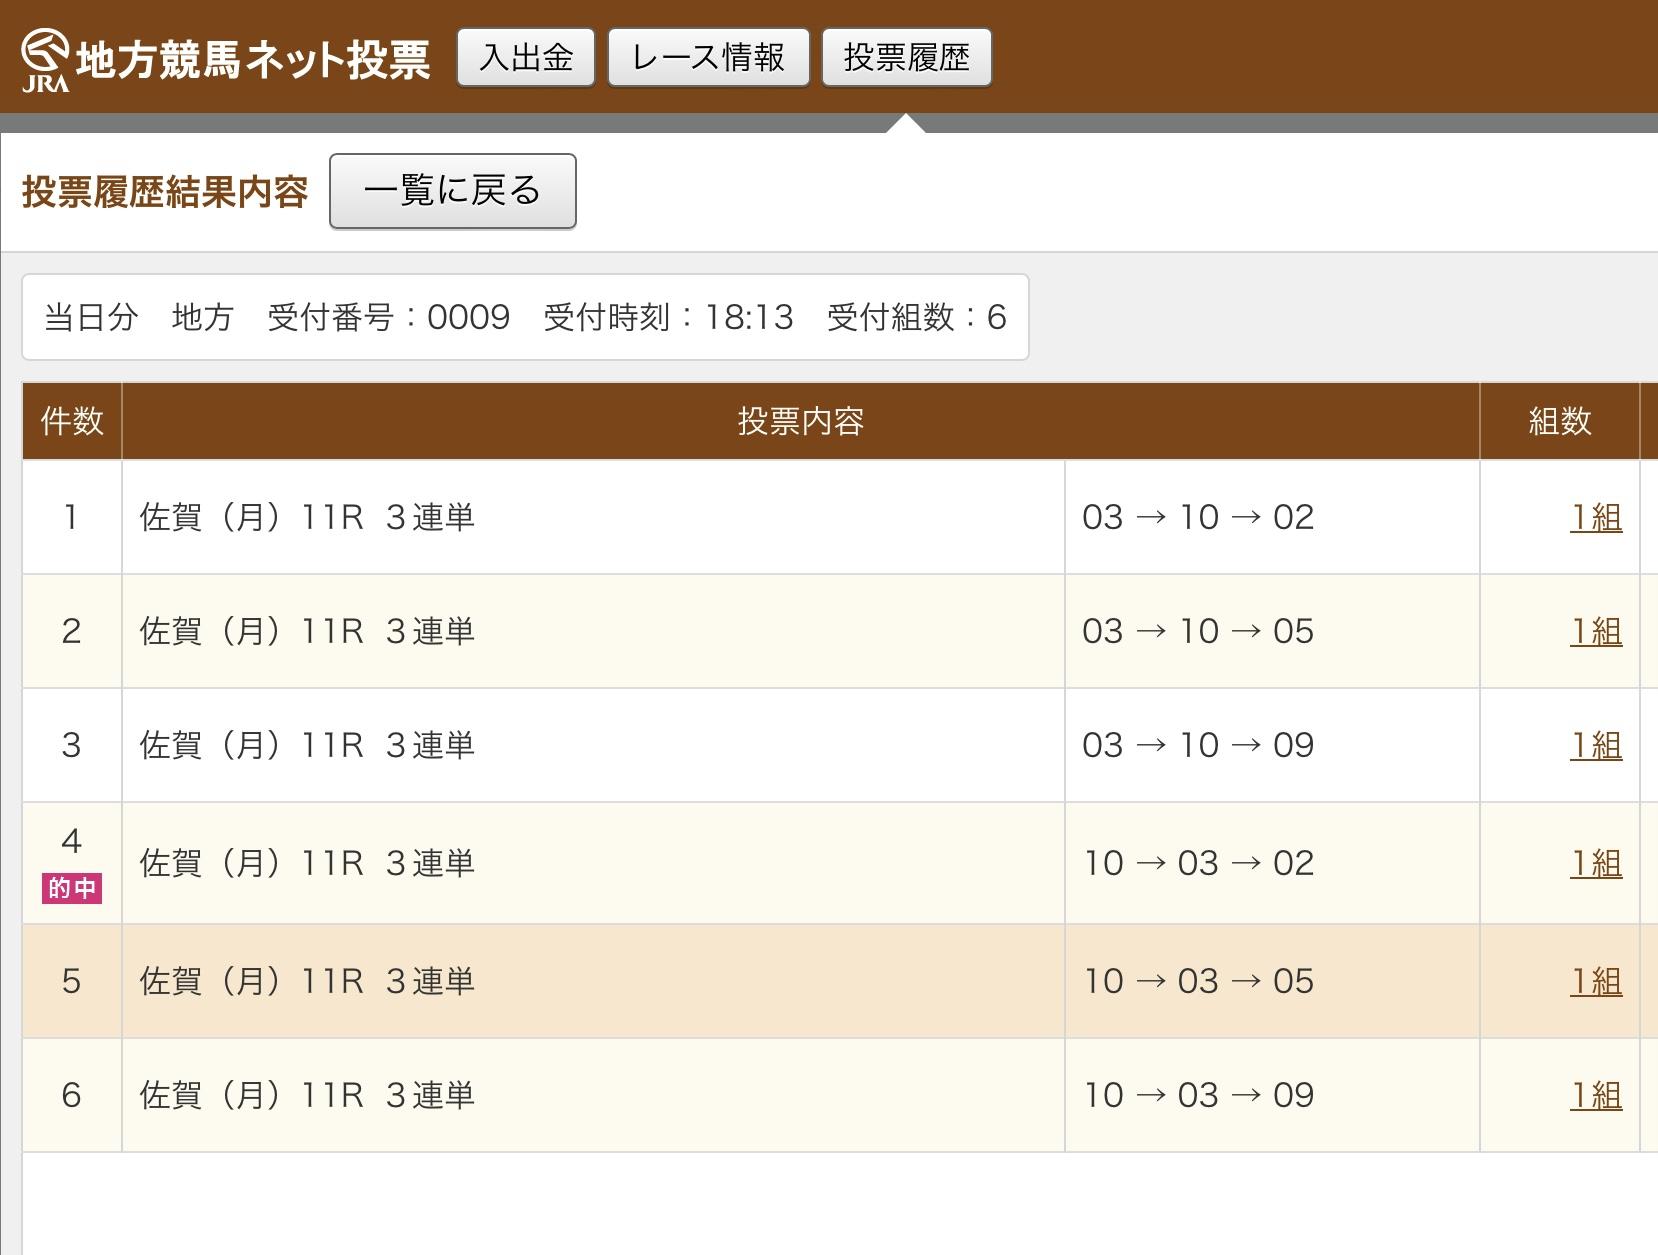Open the レース情報 race information tab
Image resolution: width=1658 pixels, height=1255 pixels.
tap(708, 58)
